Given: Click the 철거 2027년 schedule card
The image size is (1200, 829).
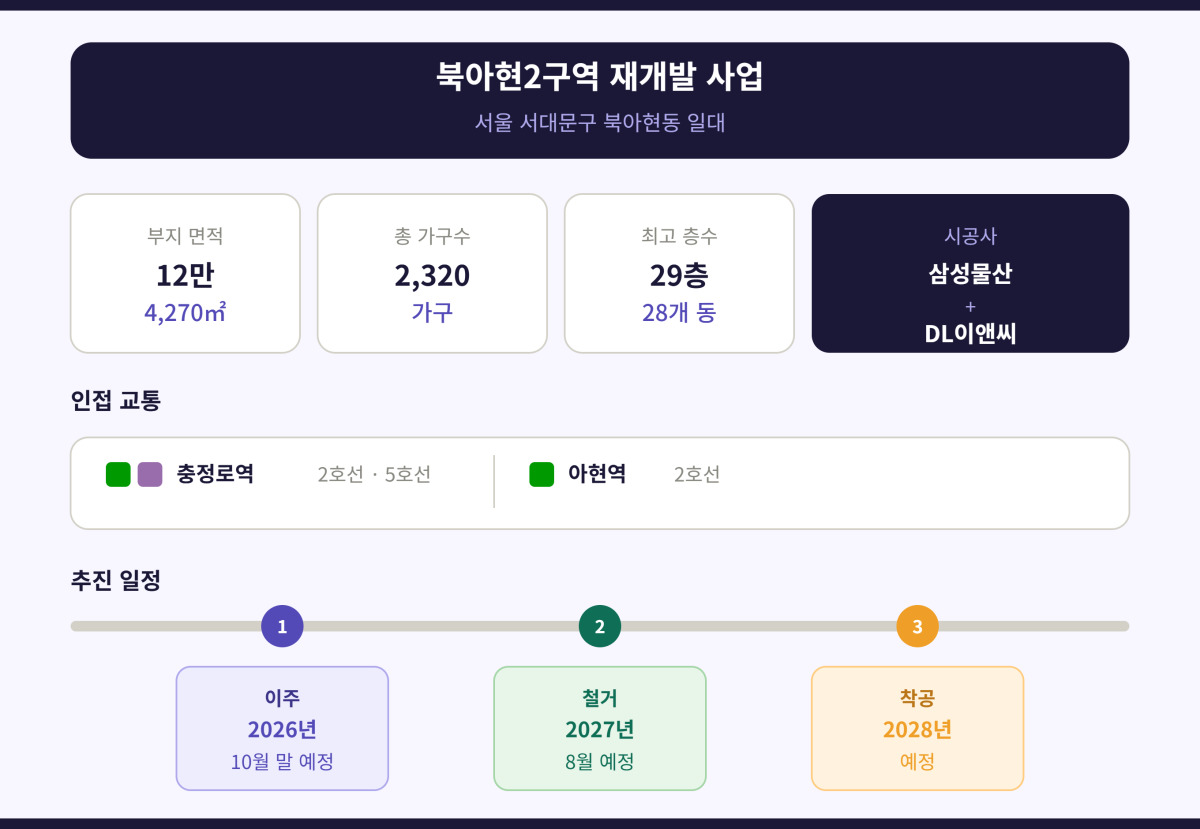Looking at the screenshot, I should (x=600, y=728).
